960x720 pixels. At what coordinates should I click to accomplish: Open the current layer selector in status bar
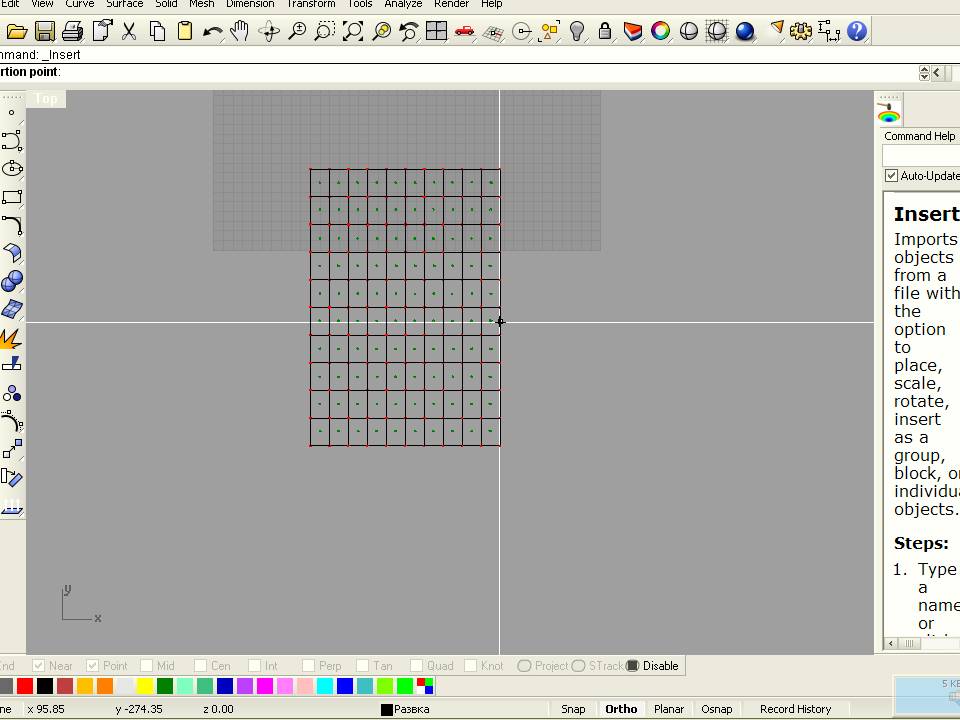pyautogui.click(x=405, y=709)
